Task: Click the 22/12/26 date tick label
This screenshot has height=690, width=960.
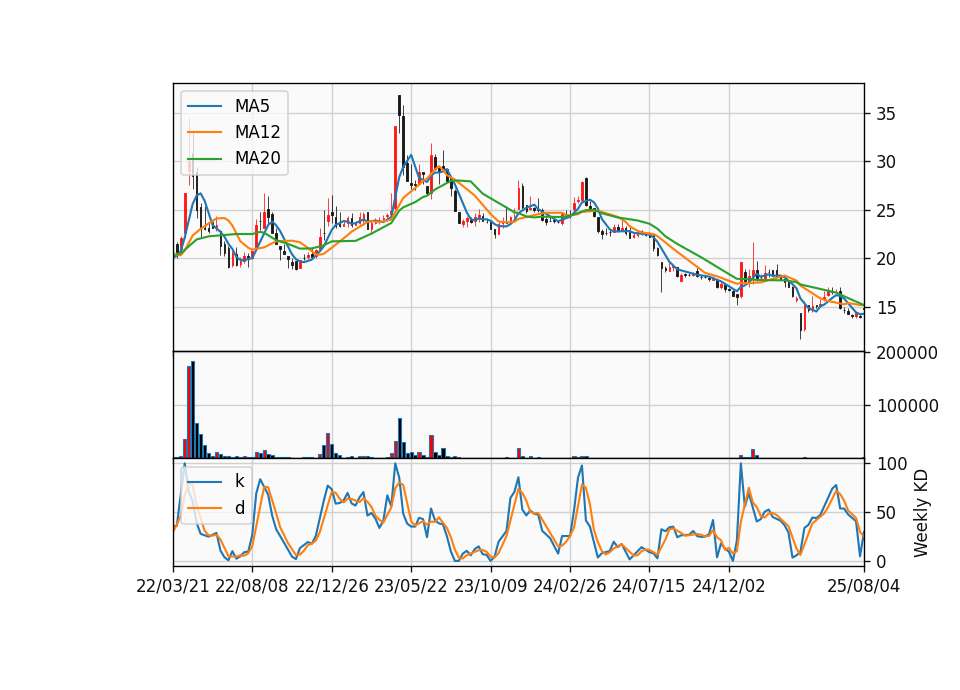Action: (x=332, y=586)
